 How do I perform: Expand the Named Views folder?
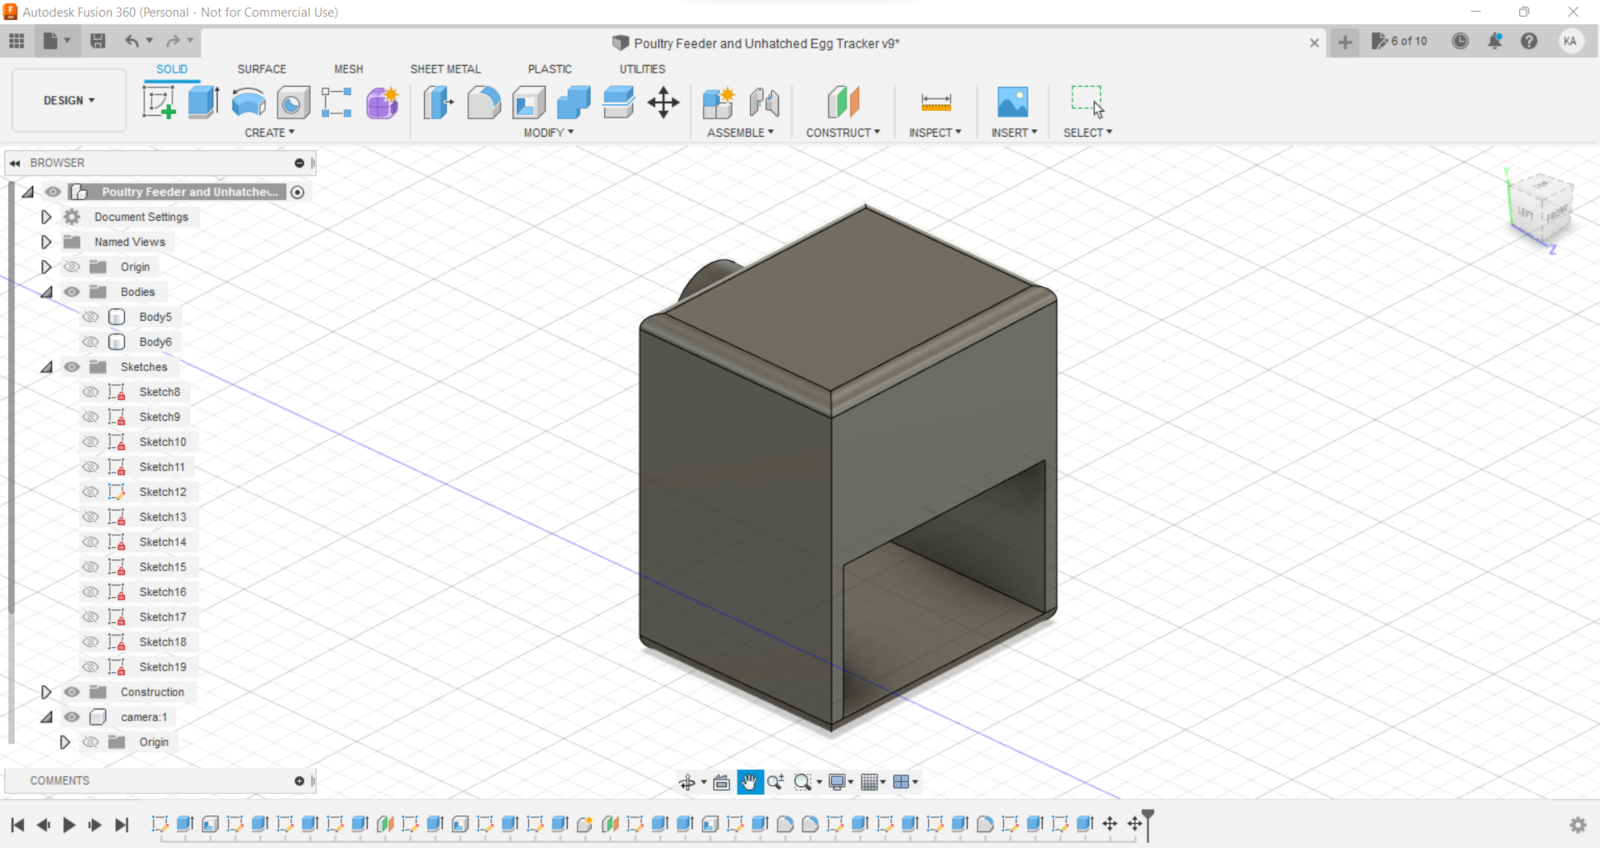(46, 242)
